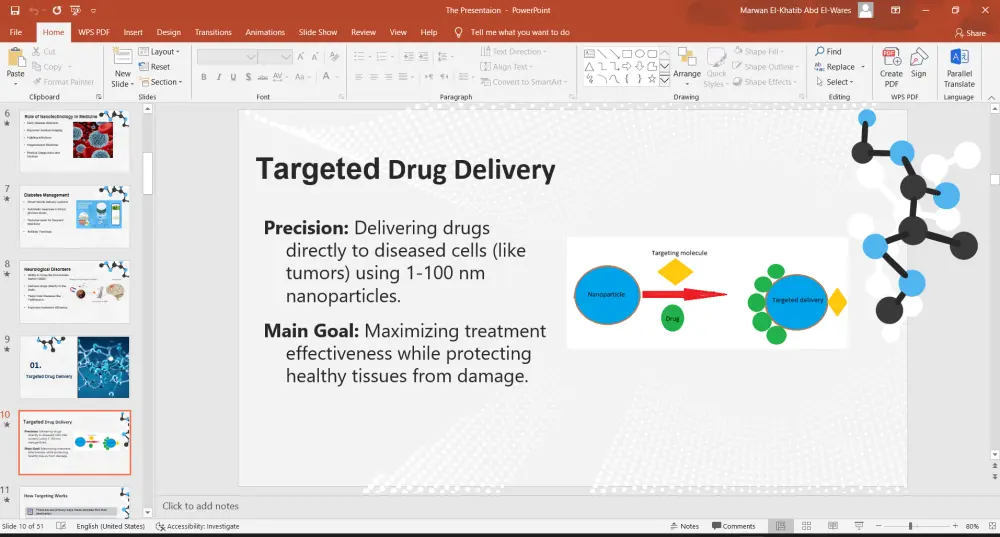Switch to Reading View icon
This screenshot has height=537, width=1000.
[832, 526]
